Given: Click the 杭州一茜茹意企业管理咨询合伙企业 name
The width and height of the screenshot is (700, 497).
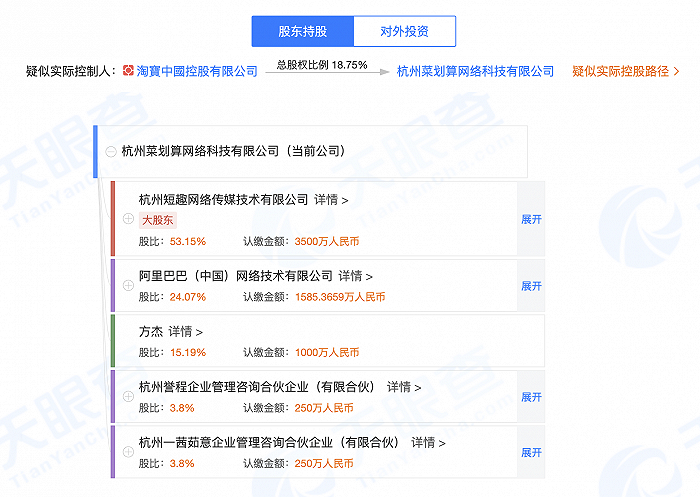Looking at the screenshot, I should pyautogui.click(x=269, y=443).
